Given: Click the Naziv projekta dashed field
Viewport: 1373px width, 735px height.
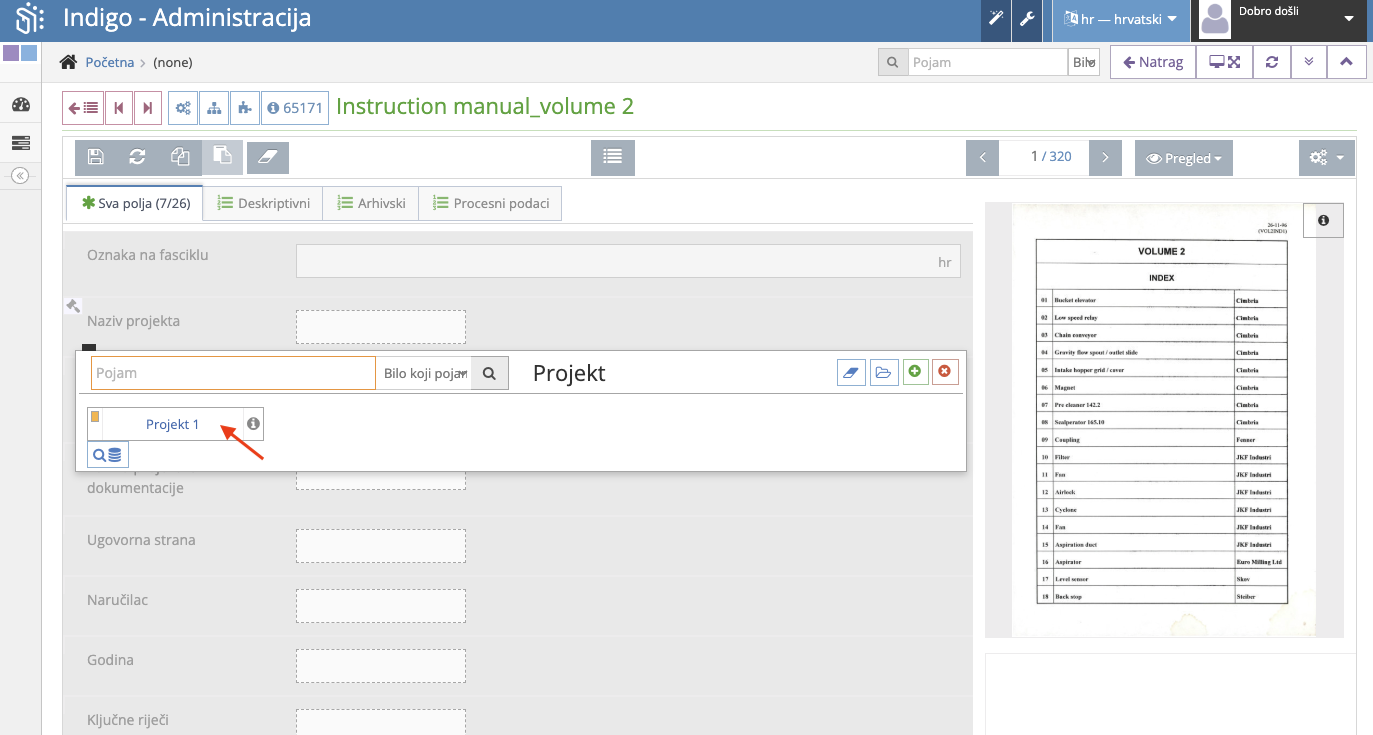Looking at the screenshot, I should [381, 326].
